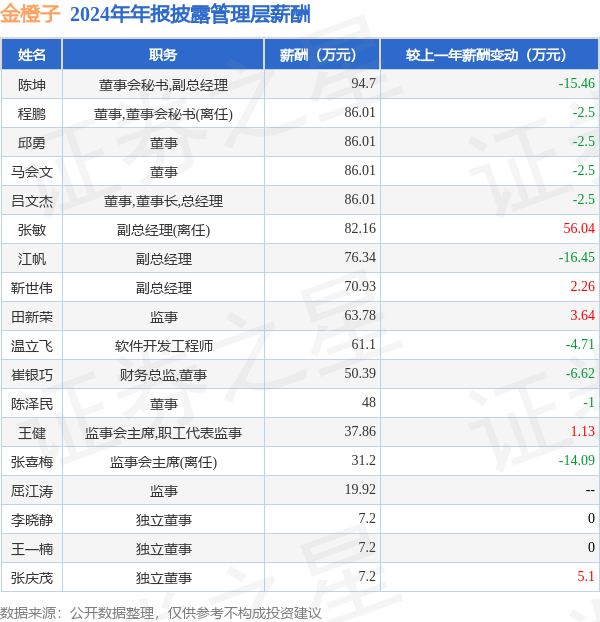Click the position 副总经理(离任)
Screen dimensions: 600x622
tap(163, 230)
